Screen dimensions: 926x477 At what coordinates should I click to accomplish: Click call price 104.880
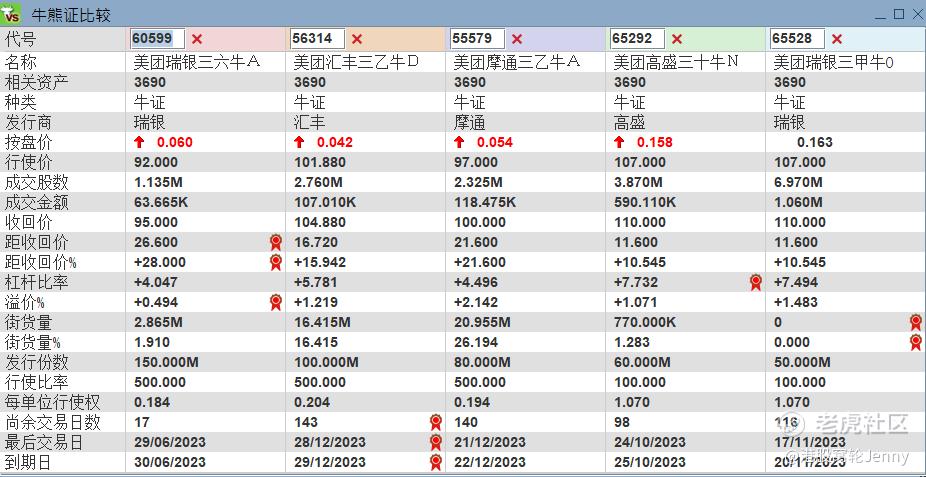pos(320,223)
